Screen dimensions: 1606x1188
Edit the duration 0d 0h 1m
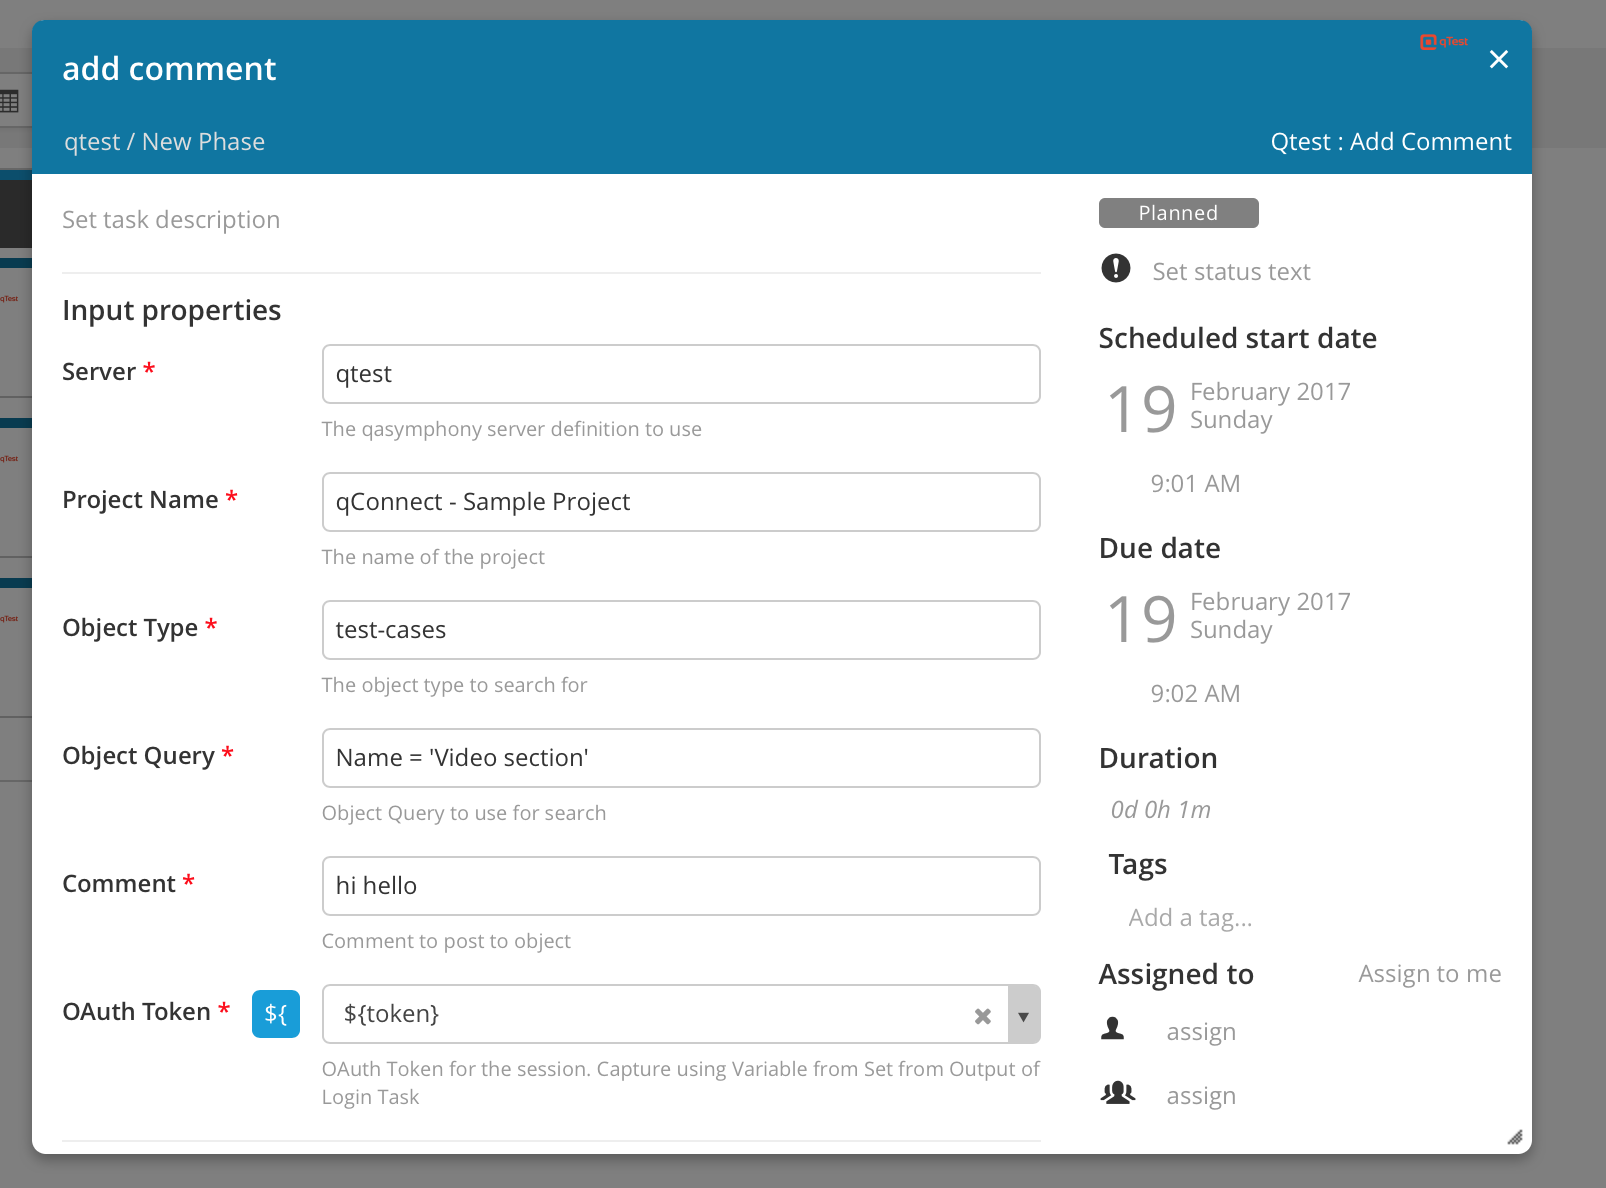click(x=1160, y=810)
